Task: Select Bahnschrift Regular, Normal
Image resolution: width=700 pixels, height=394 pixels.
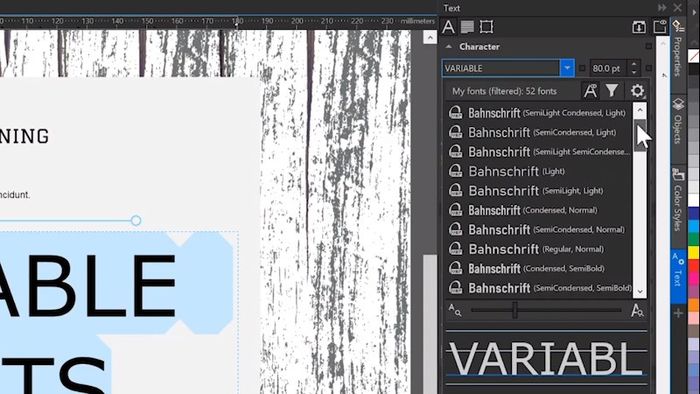Action: pyautogui.click(x=539, y=249)
